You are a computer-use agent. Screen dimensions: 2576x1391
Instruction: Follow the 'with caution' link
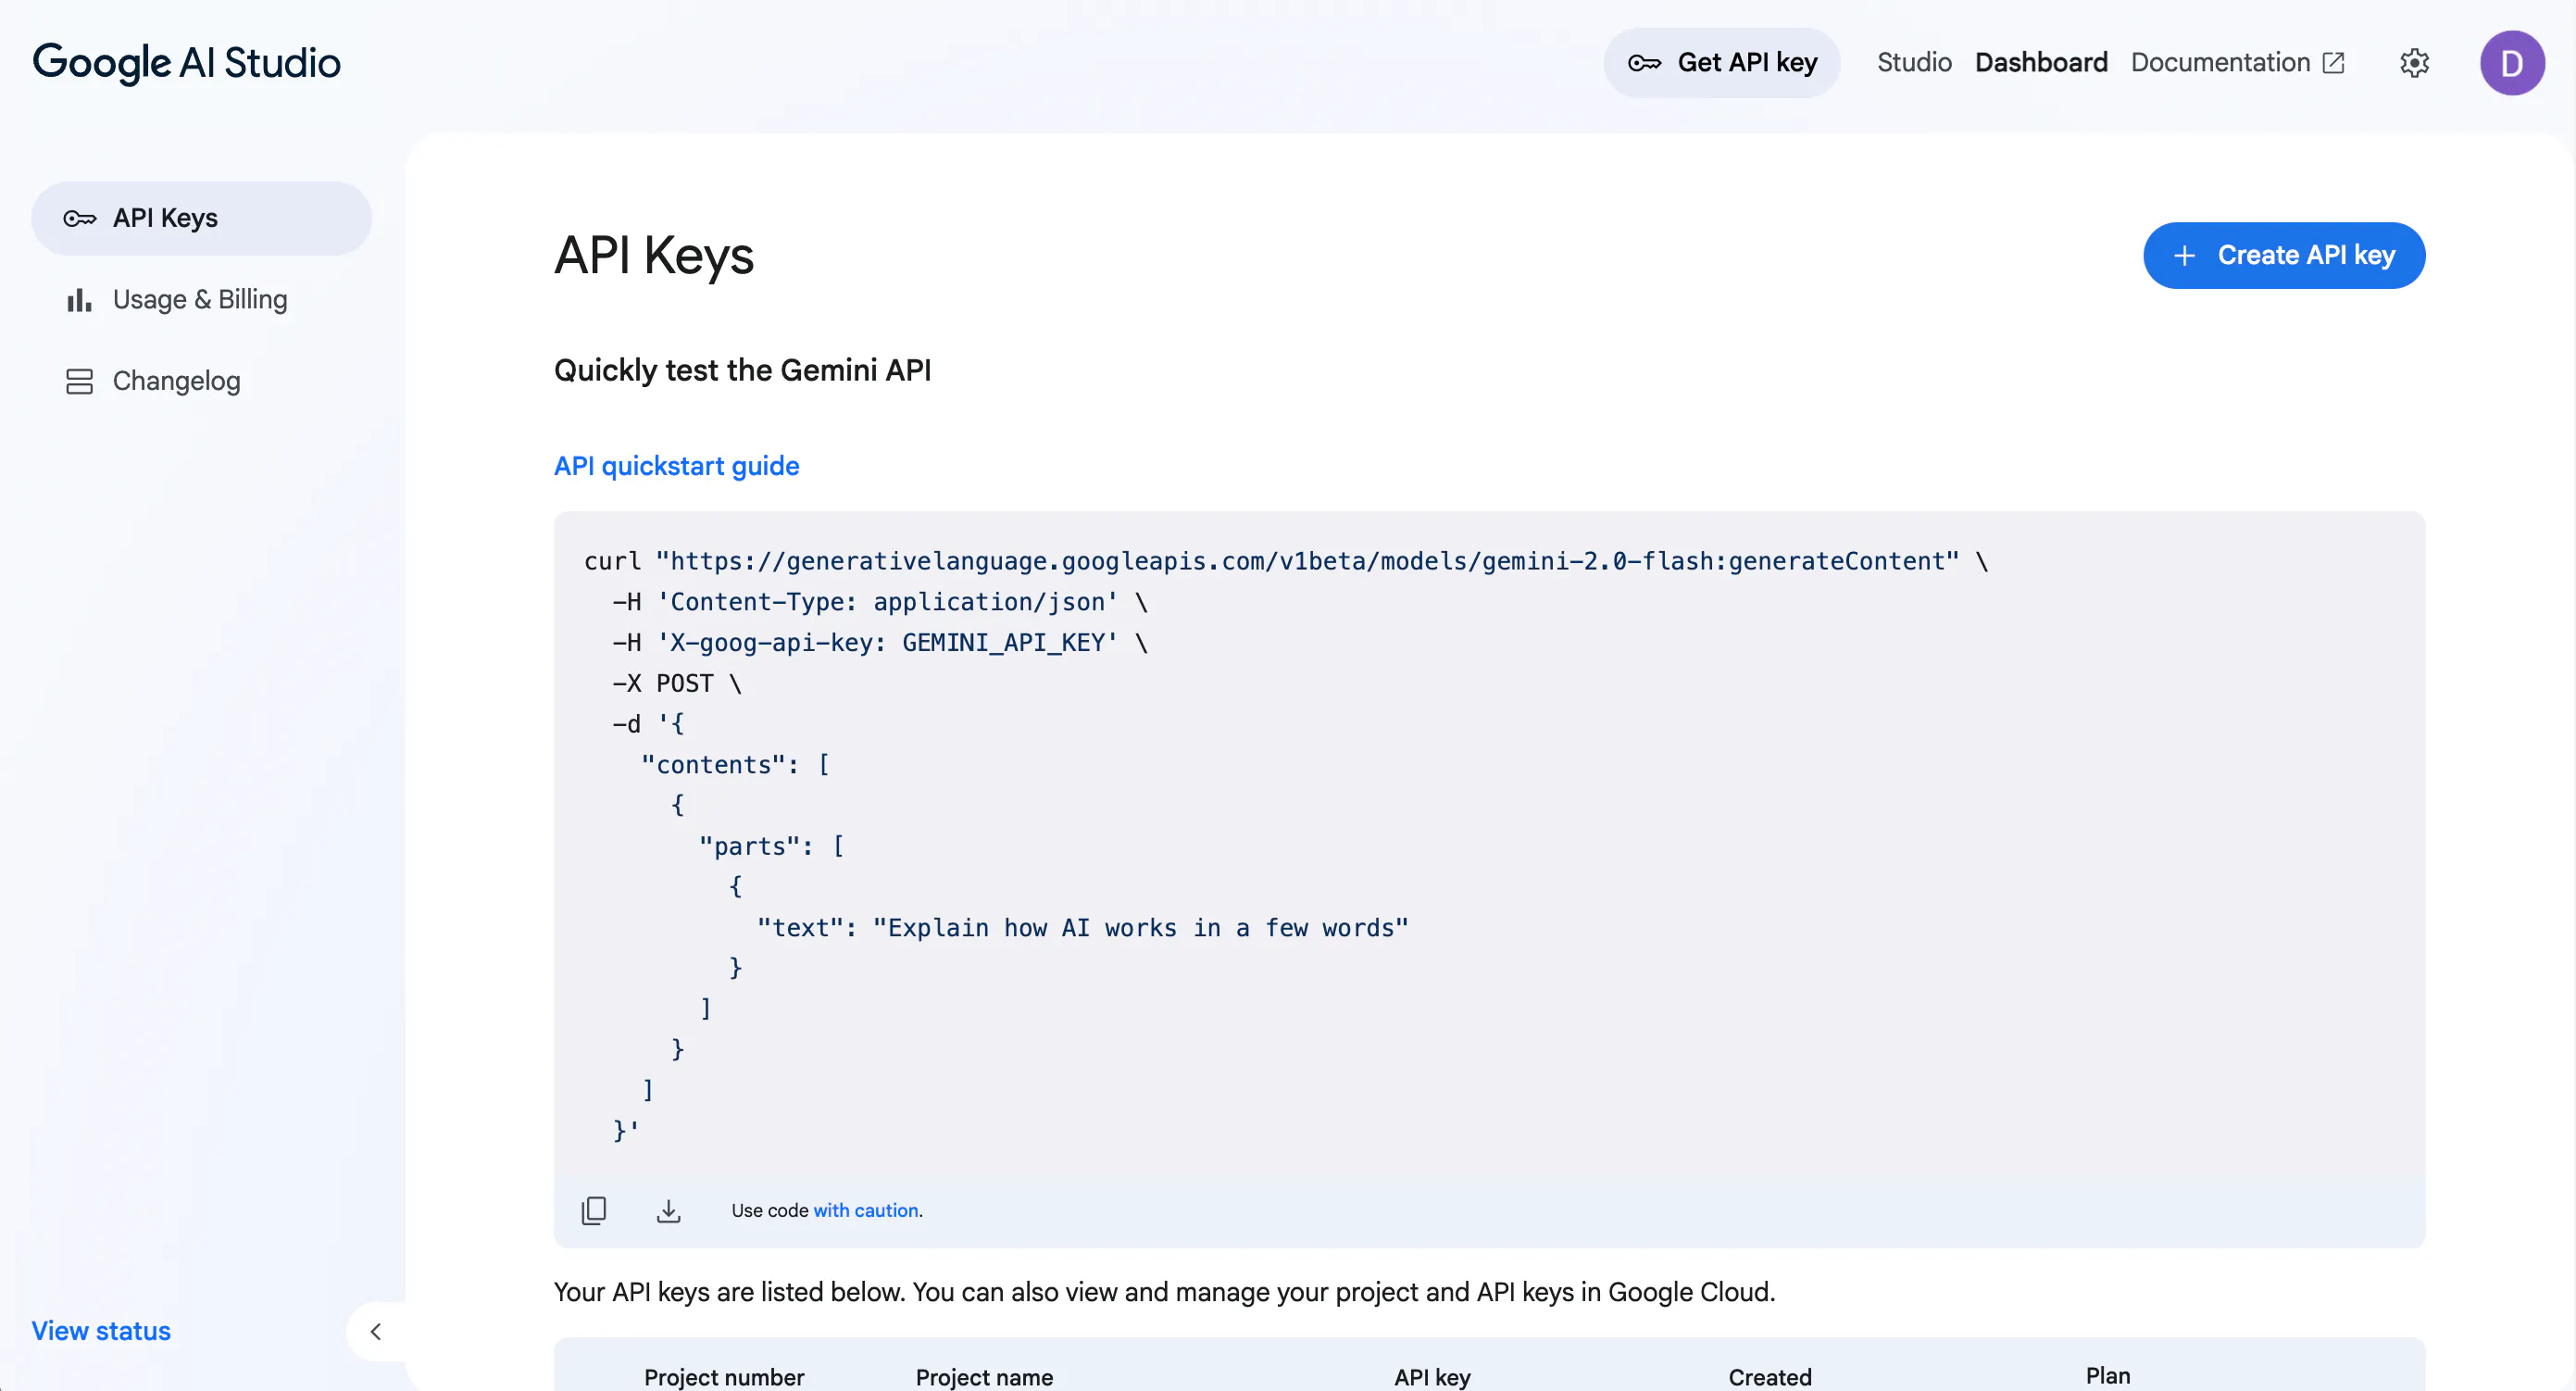pos(866,1210)
